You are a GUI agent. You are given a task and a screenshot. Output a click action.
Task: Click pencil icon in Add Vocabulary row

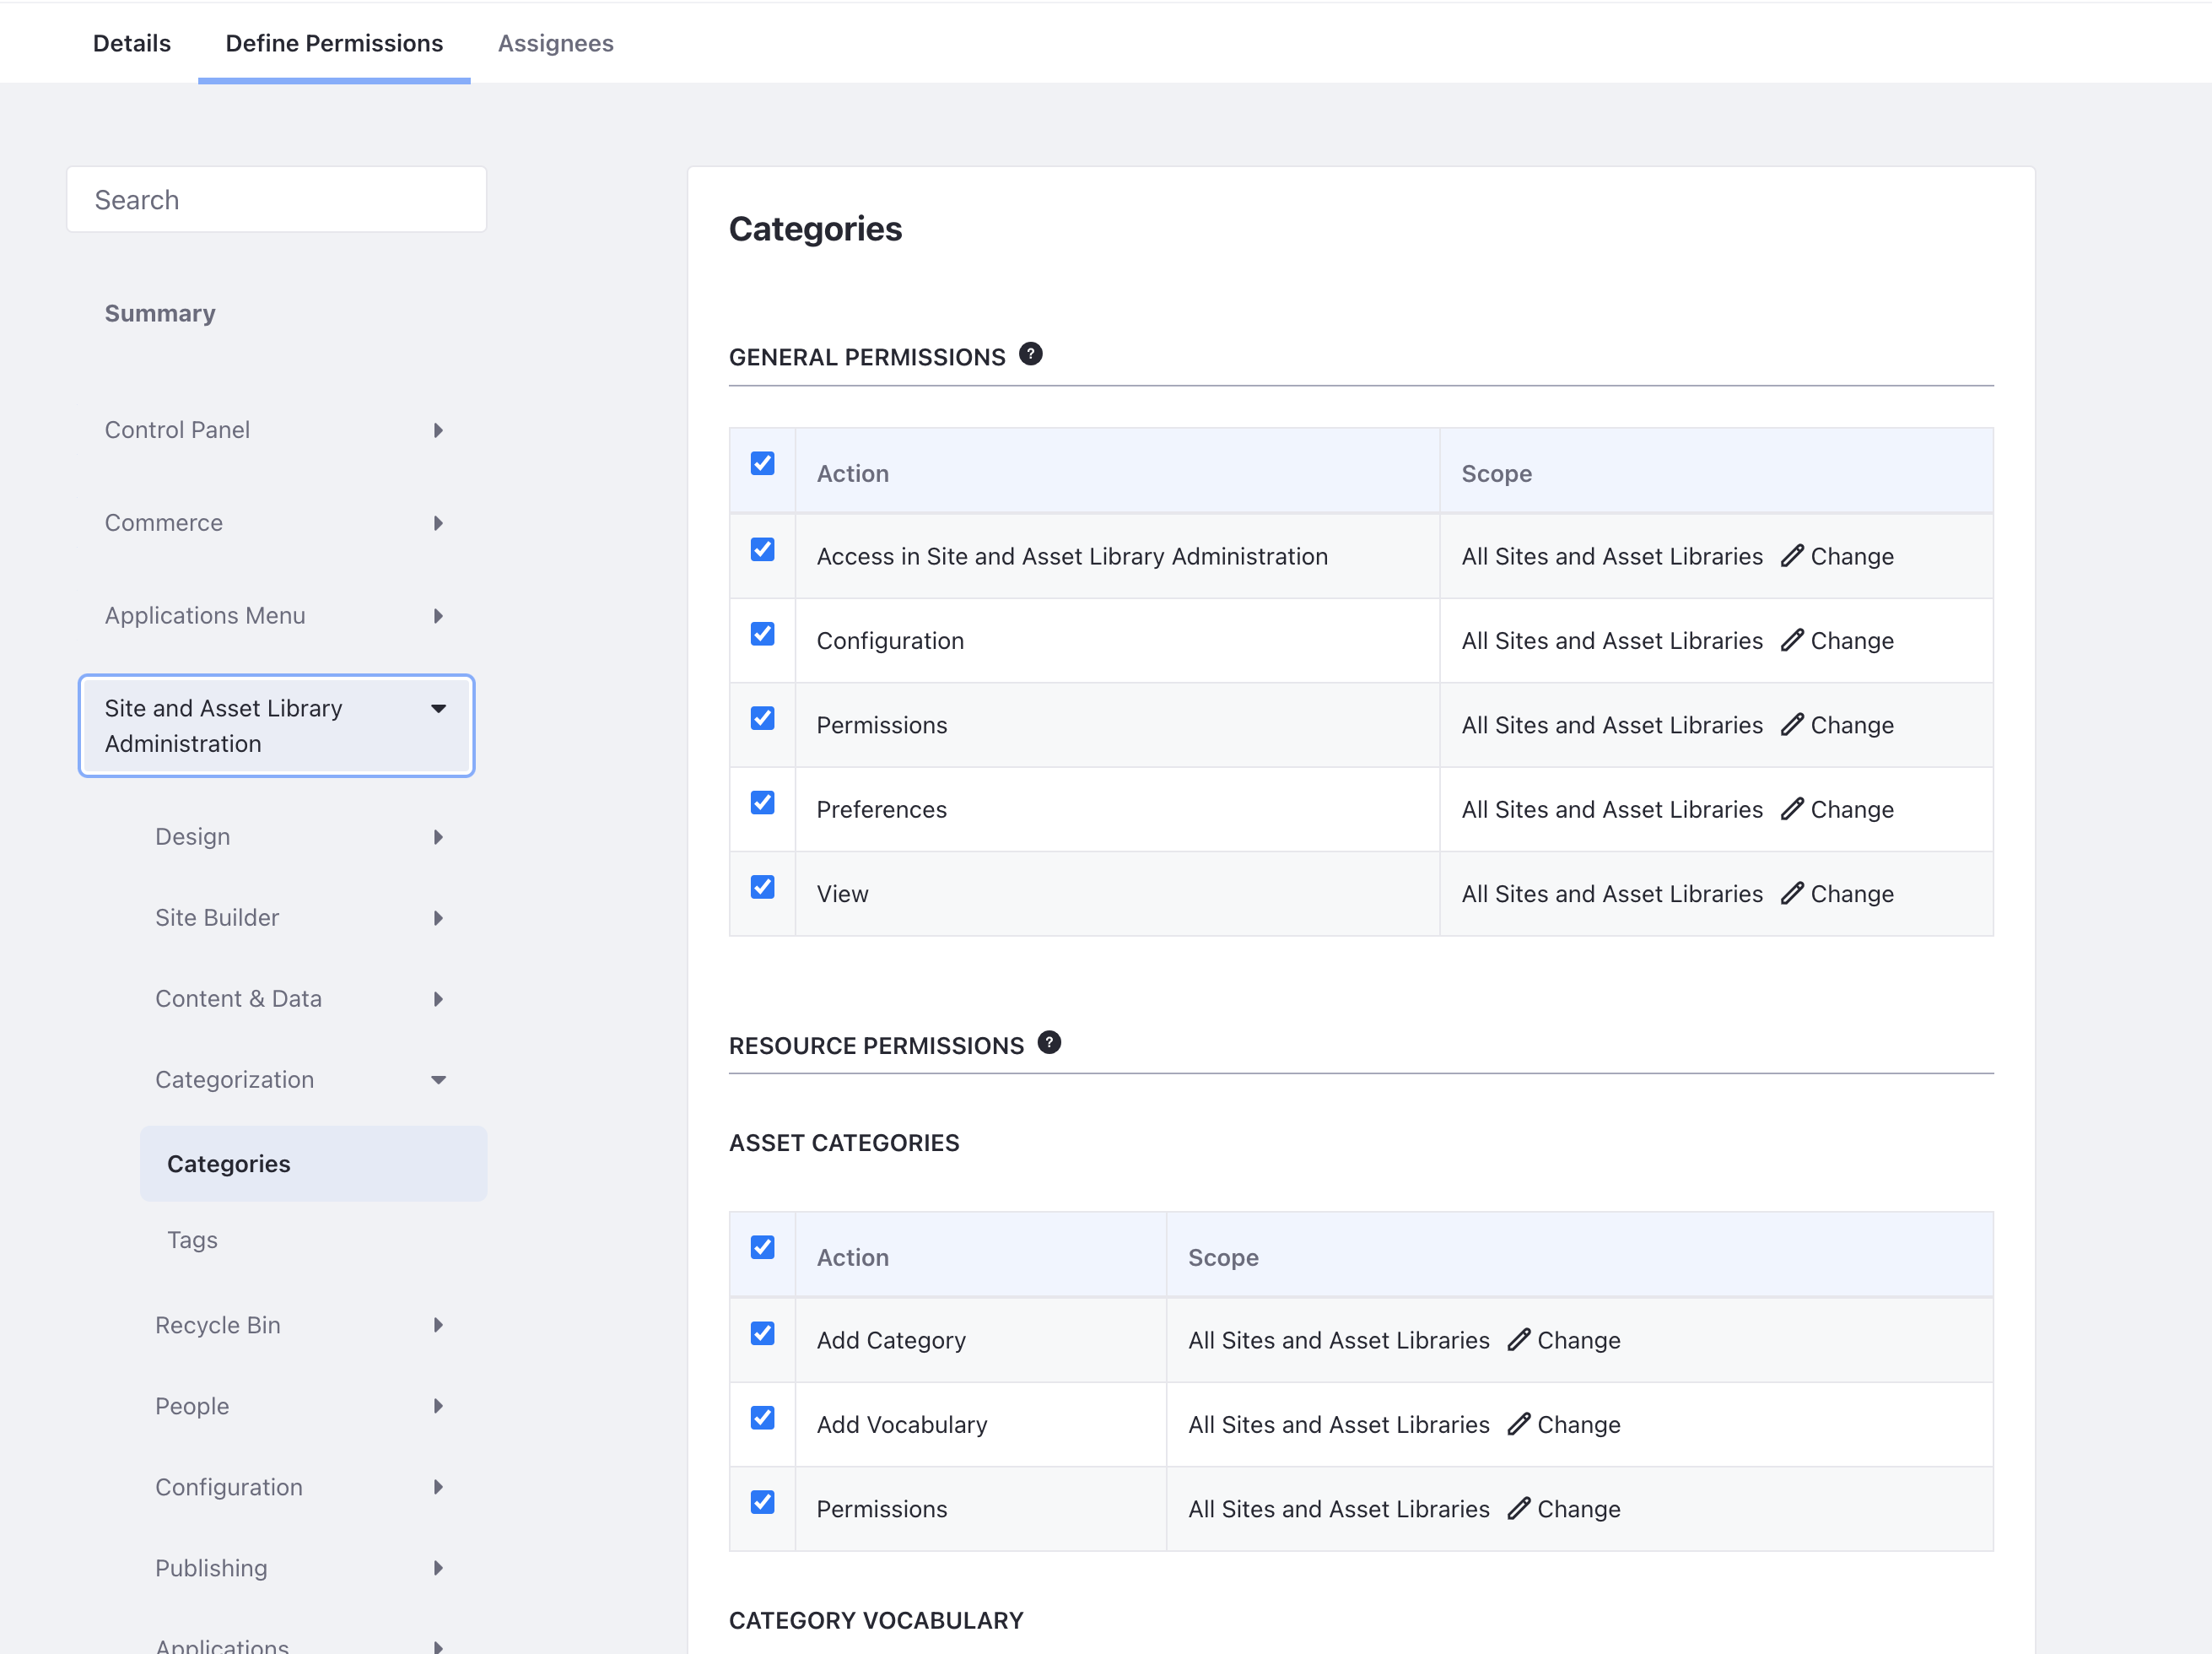point(1518,1424)
